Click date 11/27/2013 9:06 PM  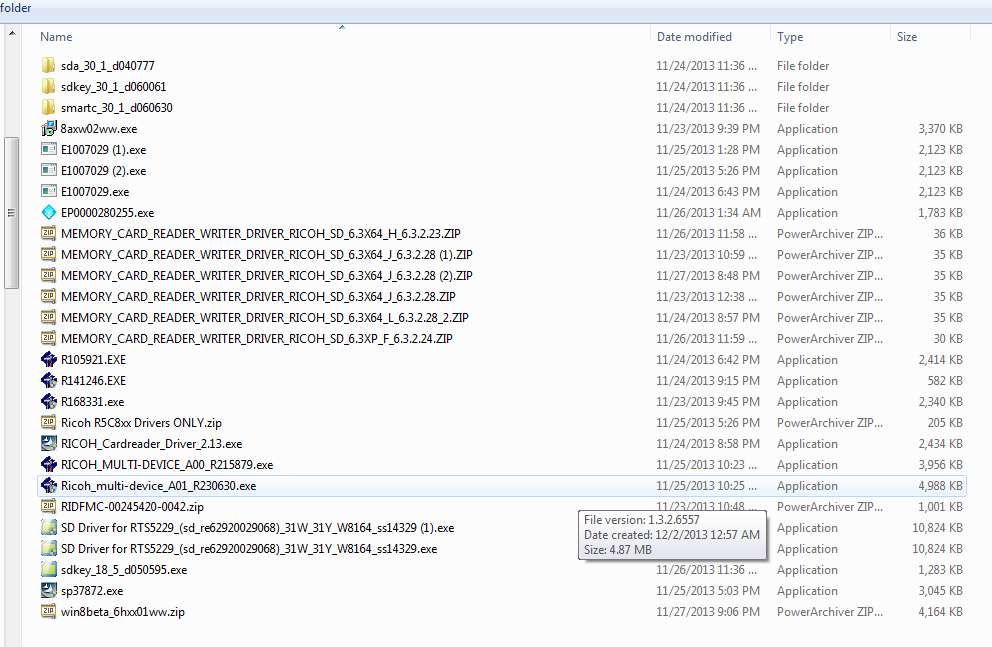pyautogui.click(x=708, y=611)
